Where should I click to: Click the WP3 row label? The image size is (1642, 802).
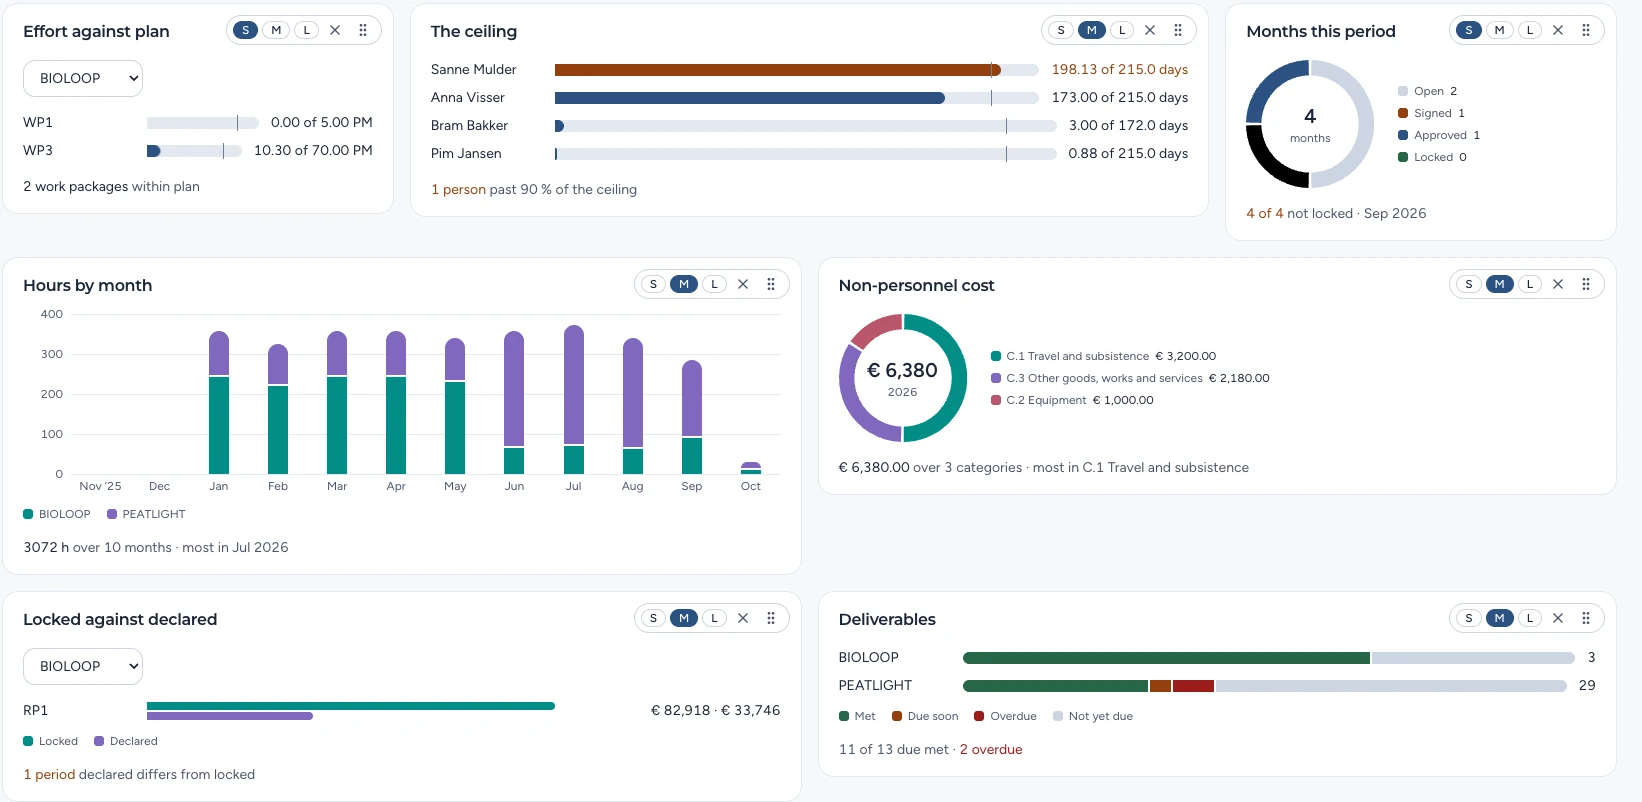tap(38, 150)
